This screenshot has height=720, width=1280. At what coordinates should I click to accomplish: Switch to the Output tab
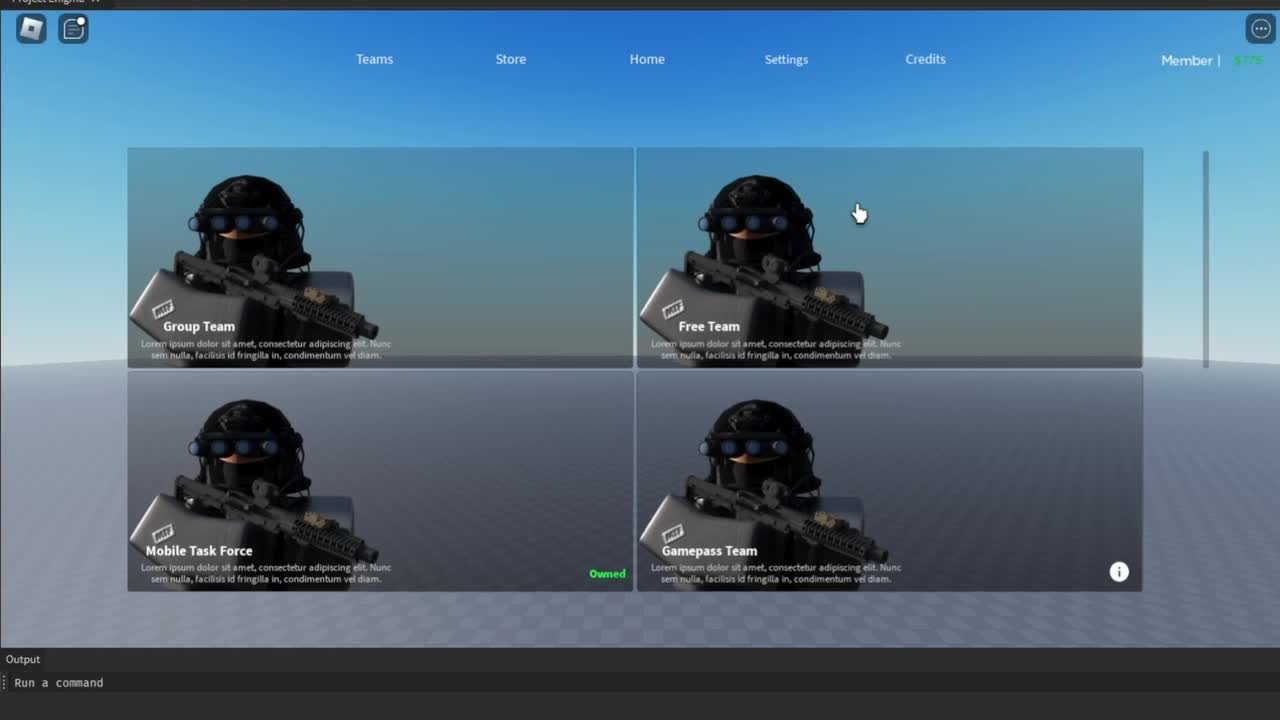point(22,659)
